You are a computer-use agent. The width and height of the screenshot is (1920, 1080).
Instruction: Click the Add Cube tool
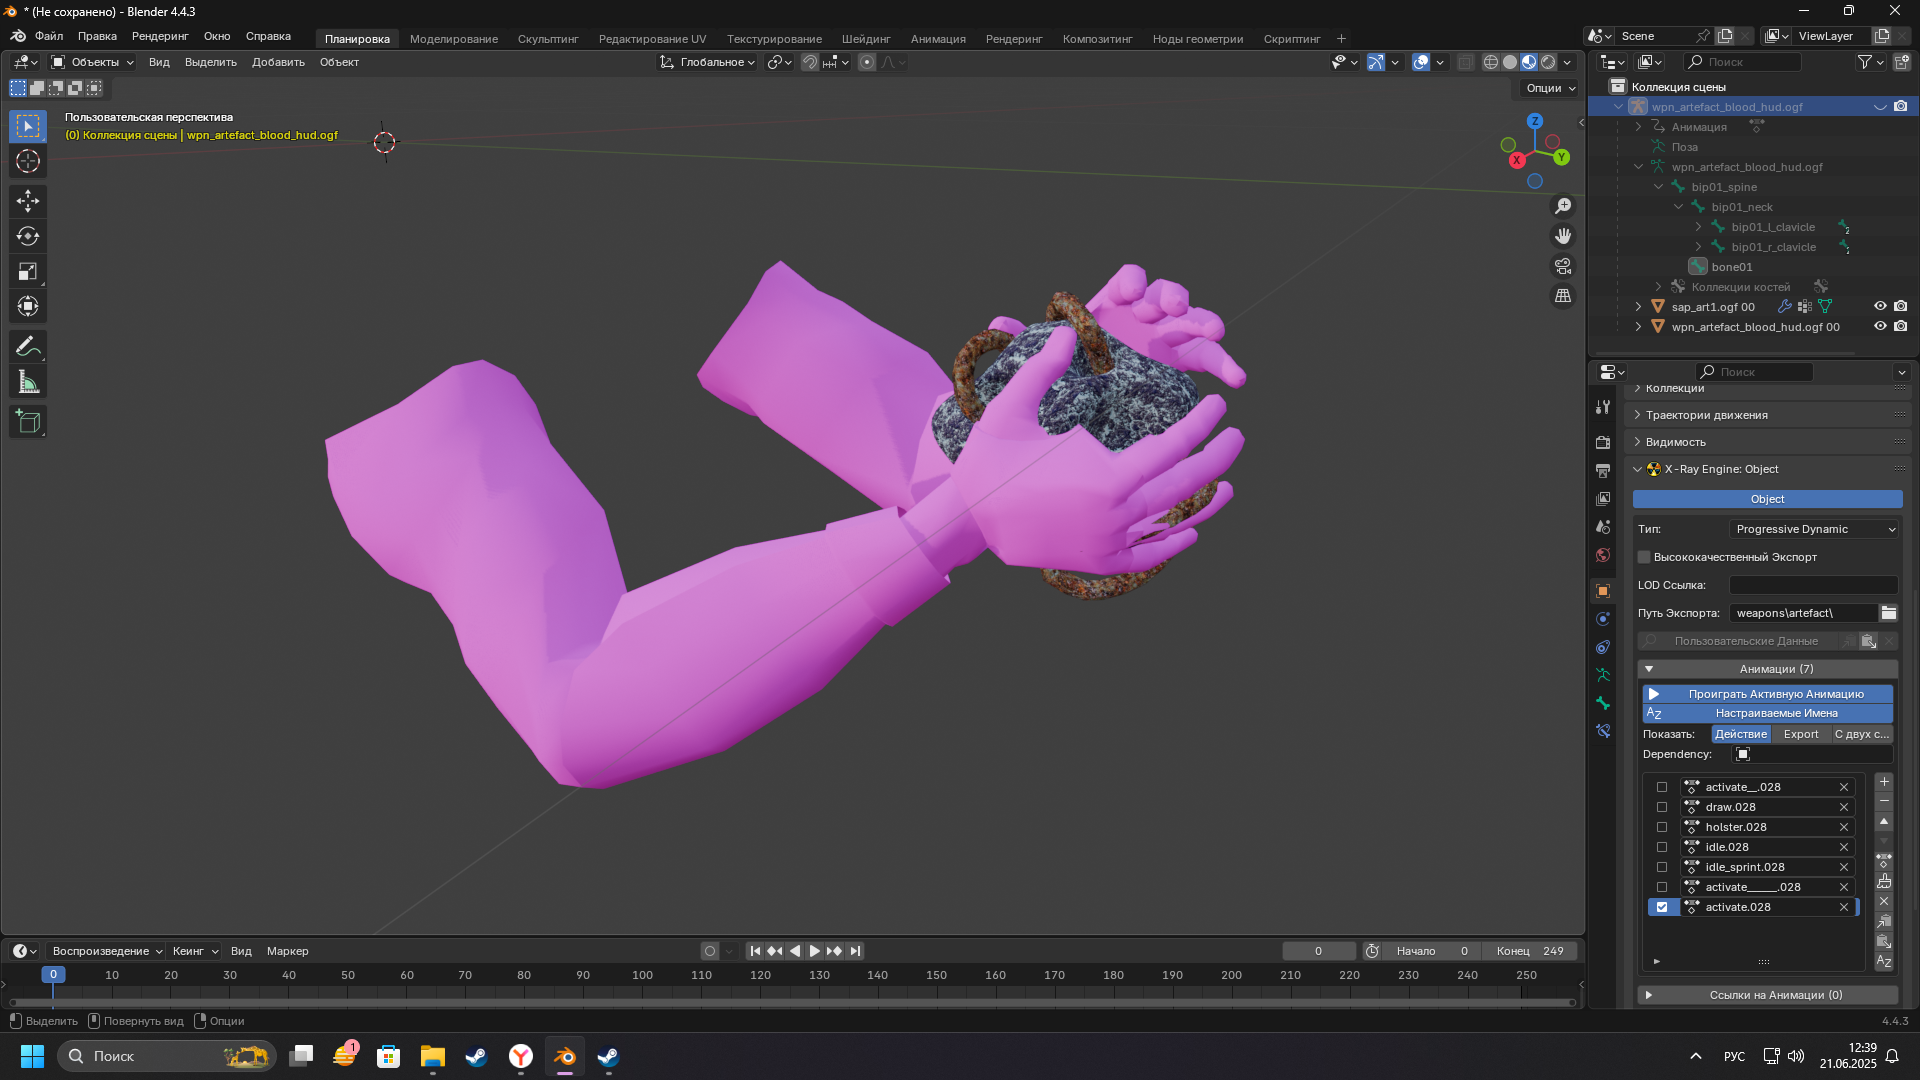pyautogui.click(x=28, y=422)
